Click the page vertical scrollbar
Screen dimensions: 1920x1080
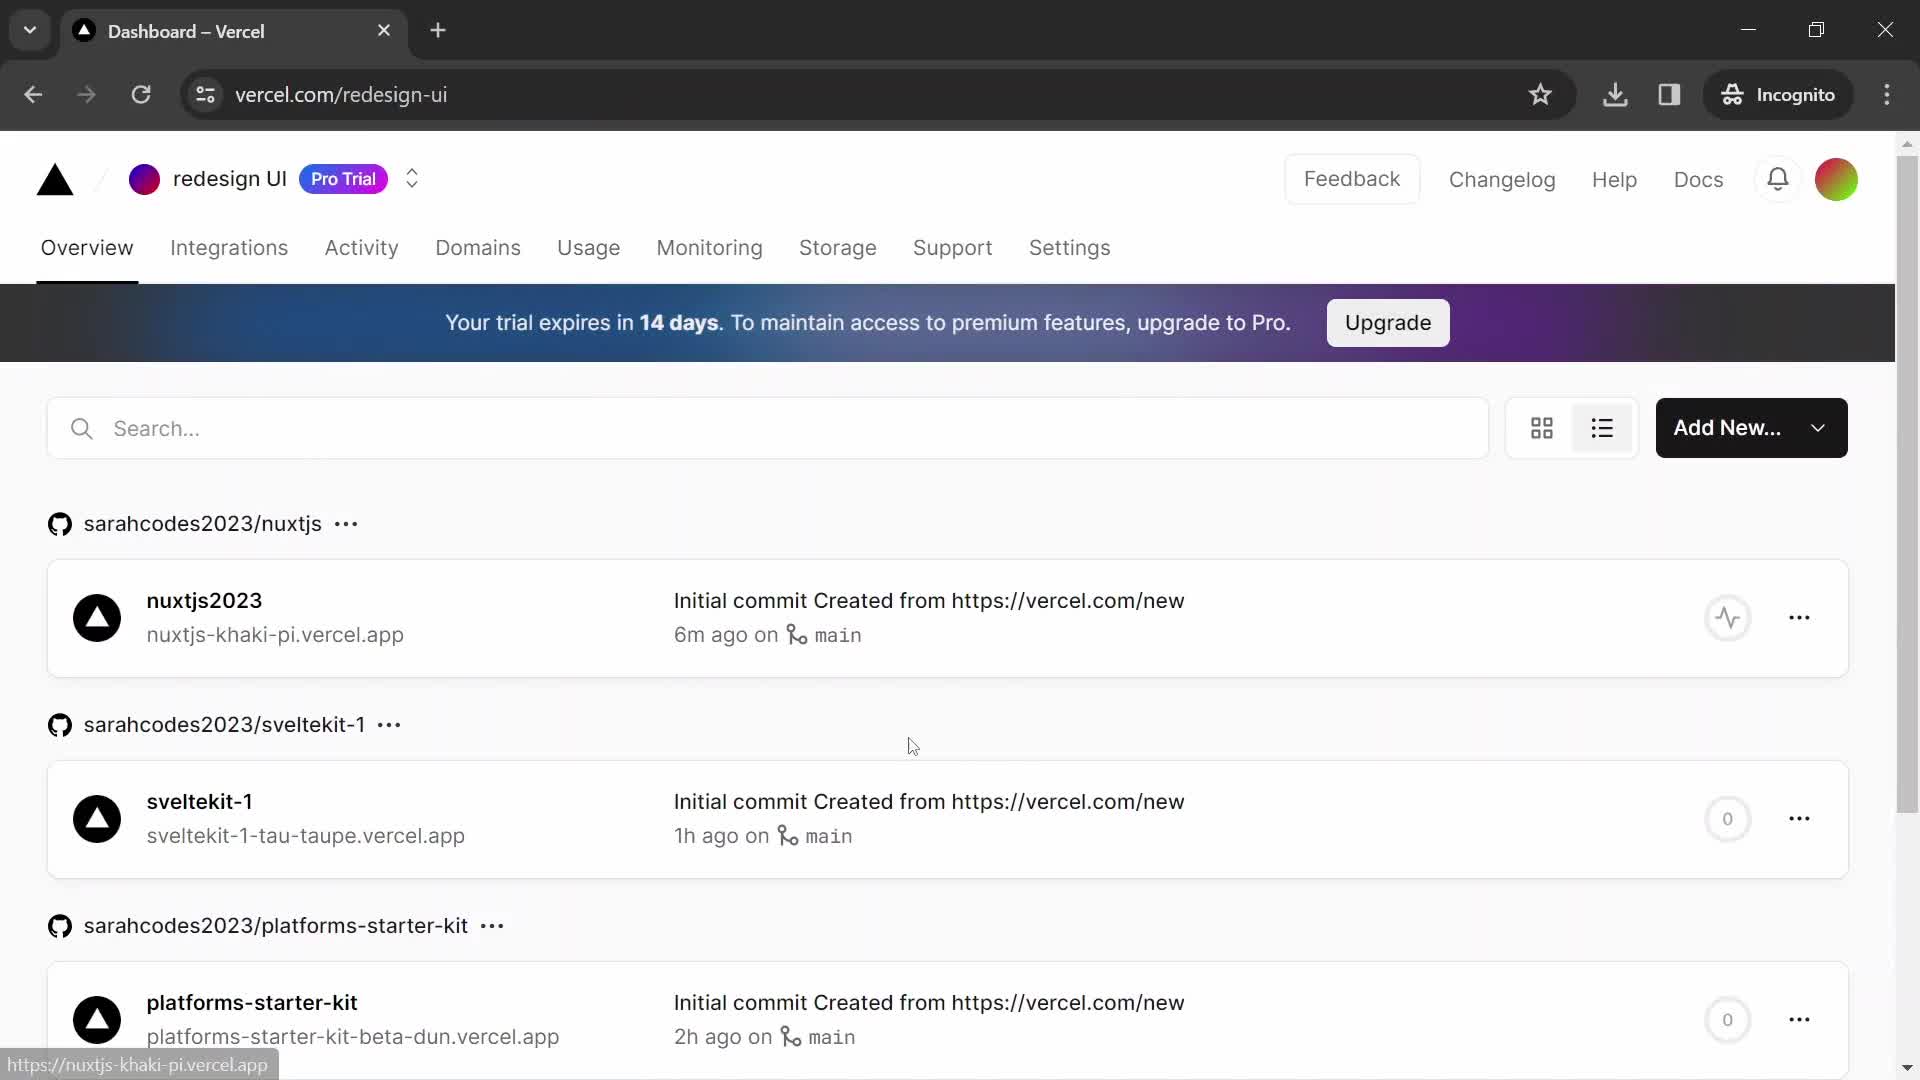coord(1907,485)
